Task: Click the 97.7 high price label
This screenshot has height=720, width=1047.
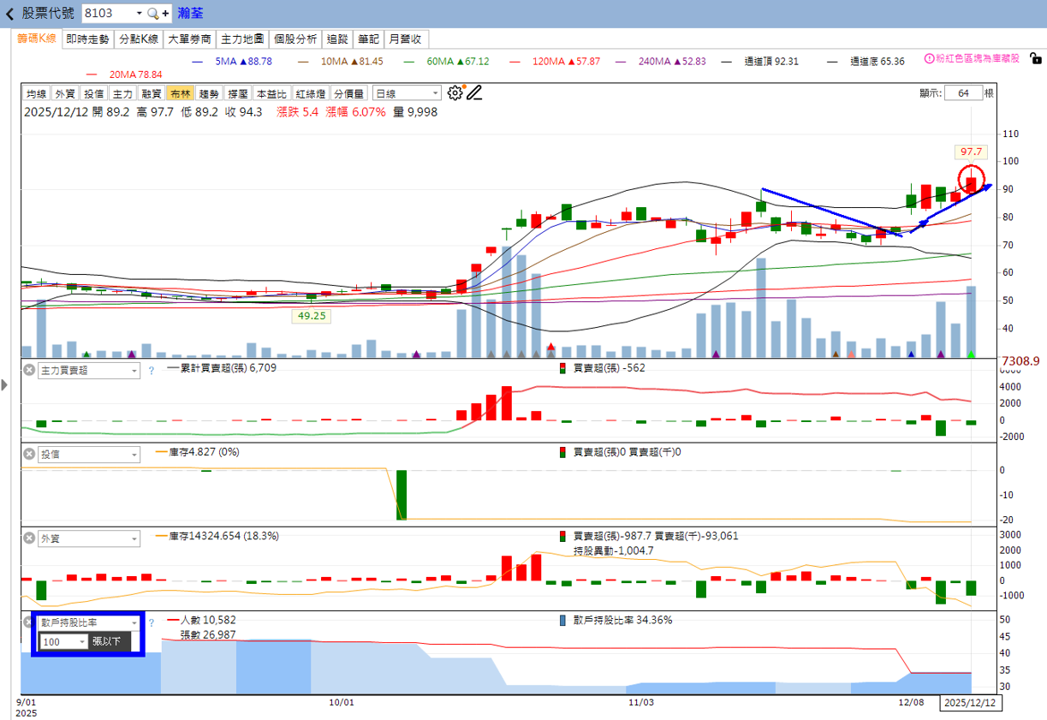Action: pyautogui.click(x=971, y=152)
